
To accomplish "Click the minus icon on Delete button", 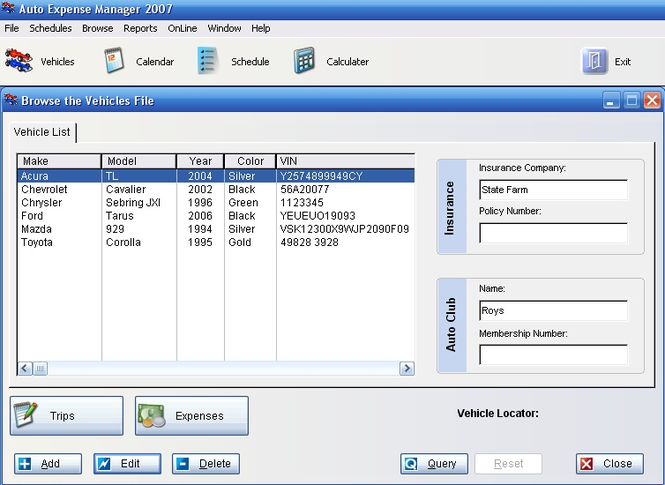I will coord(183,464).
